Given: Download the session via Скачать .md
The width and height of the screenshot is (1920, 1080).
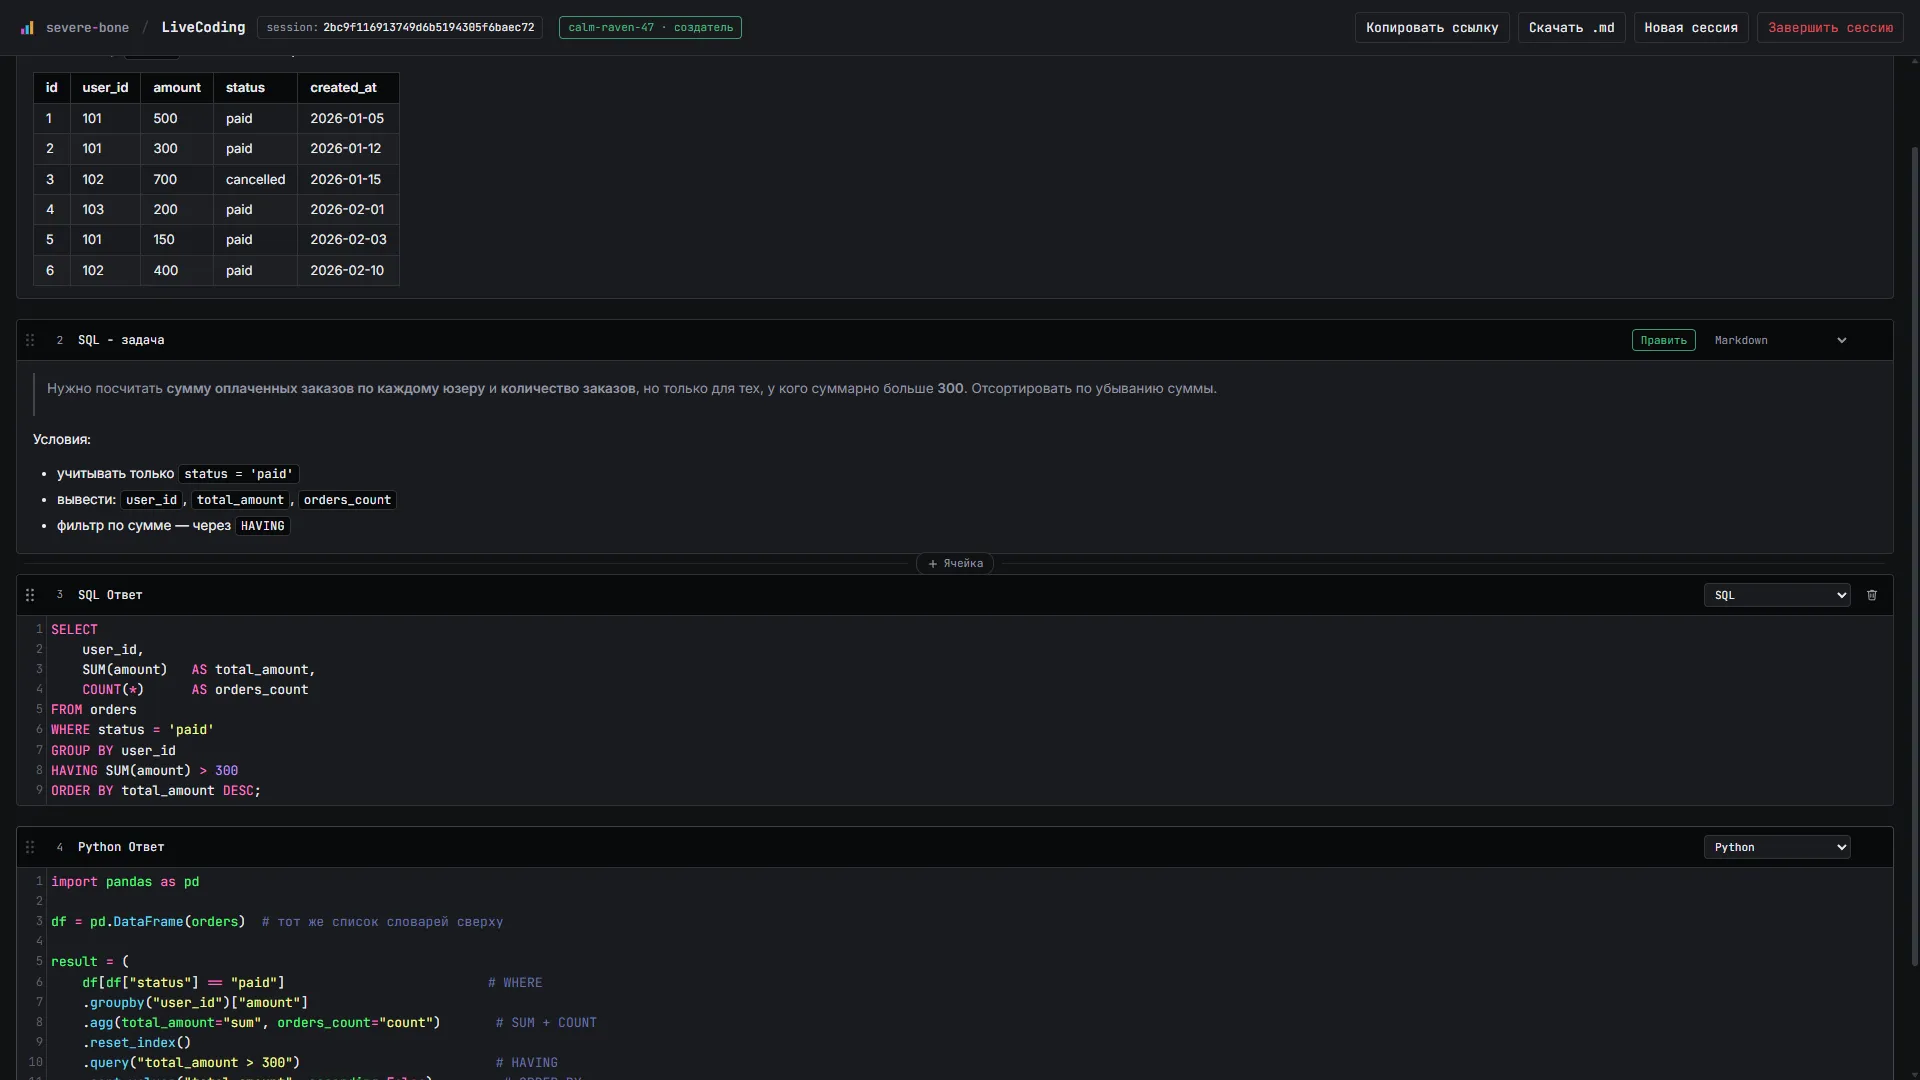Looking at the screenshot, I should pos(1571,28).
